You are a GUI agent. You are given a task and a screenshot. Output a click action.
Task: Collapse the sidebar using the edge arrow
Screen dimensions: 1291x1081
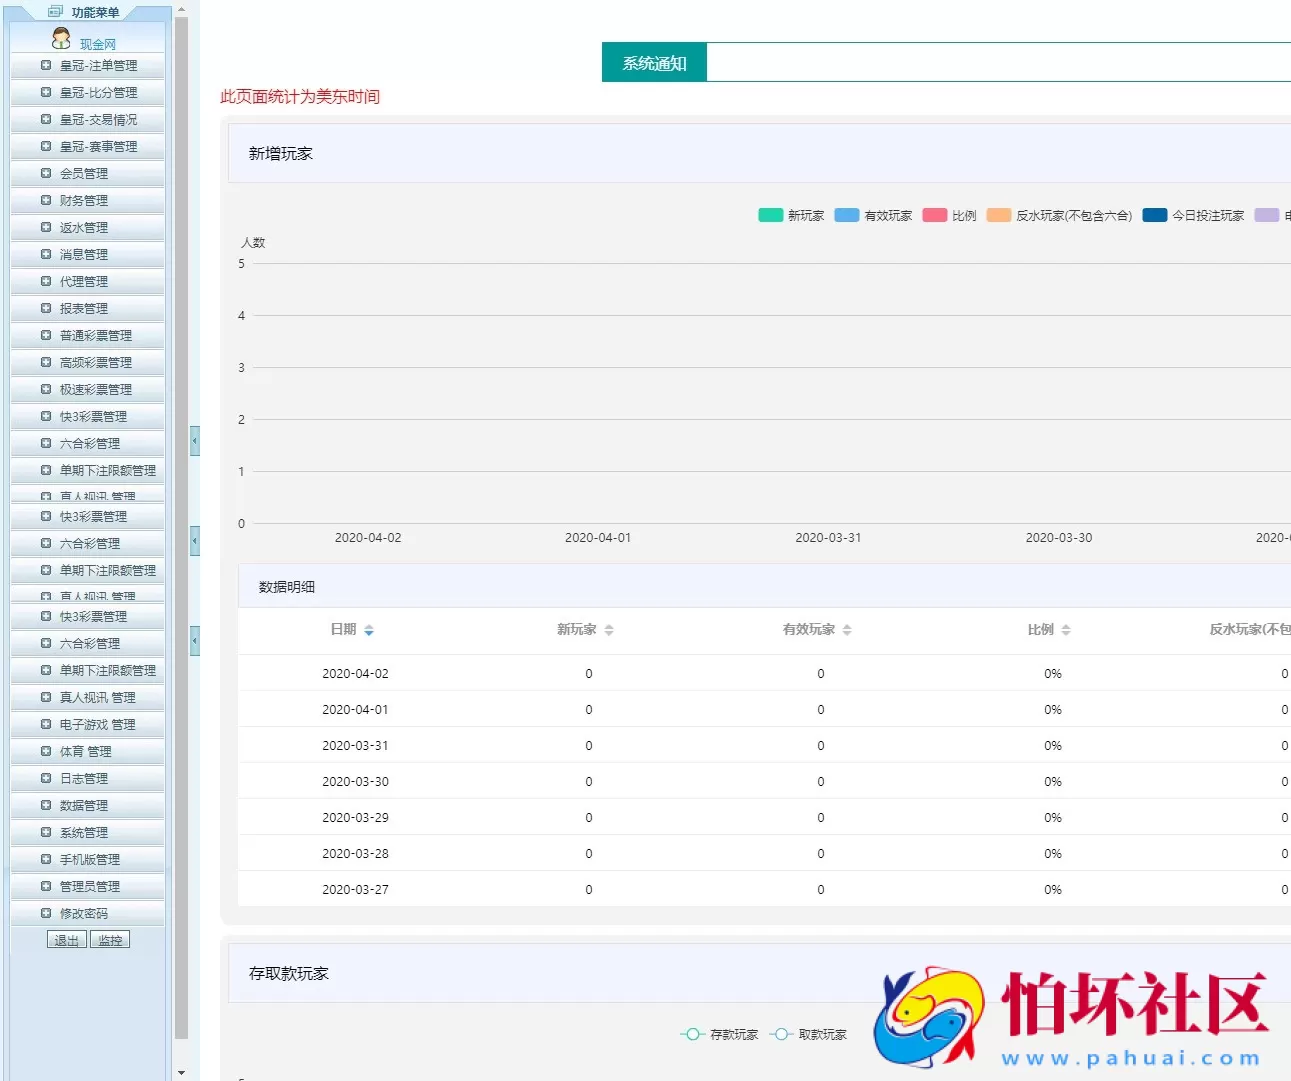pos(194,440)
